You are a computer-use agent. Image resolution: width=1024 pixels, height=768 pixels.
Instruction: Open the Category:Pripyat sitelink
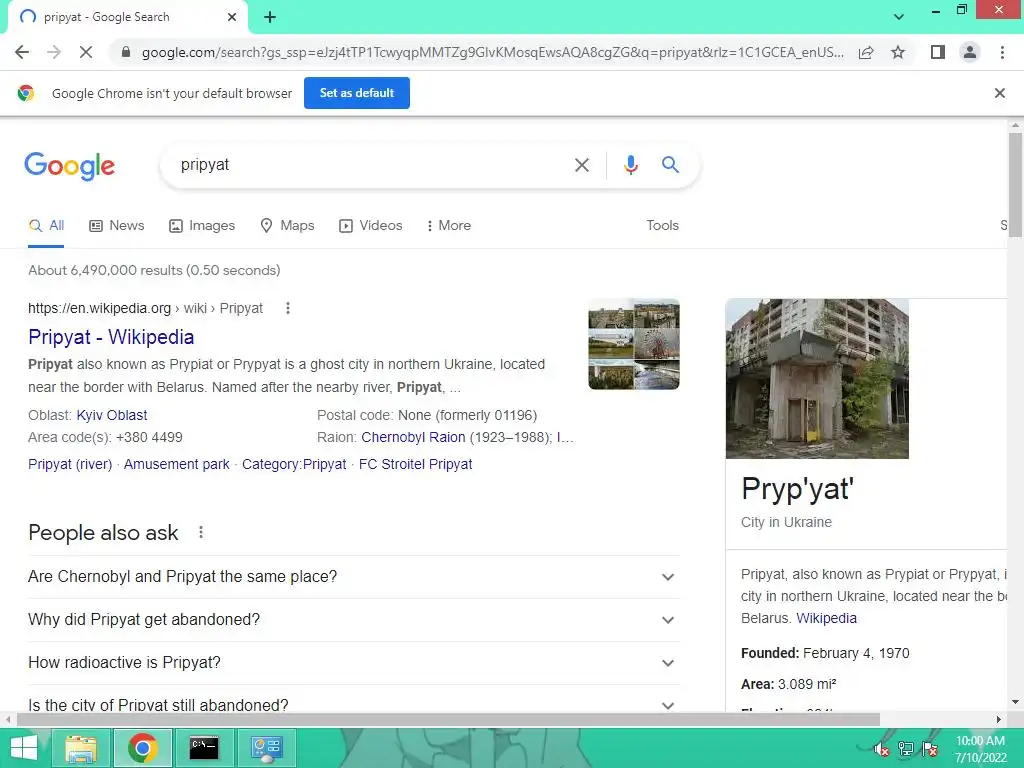tap(294, 464)
